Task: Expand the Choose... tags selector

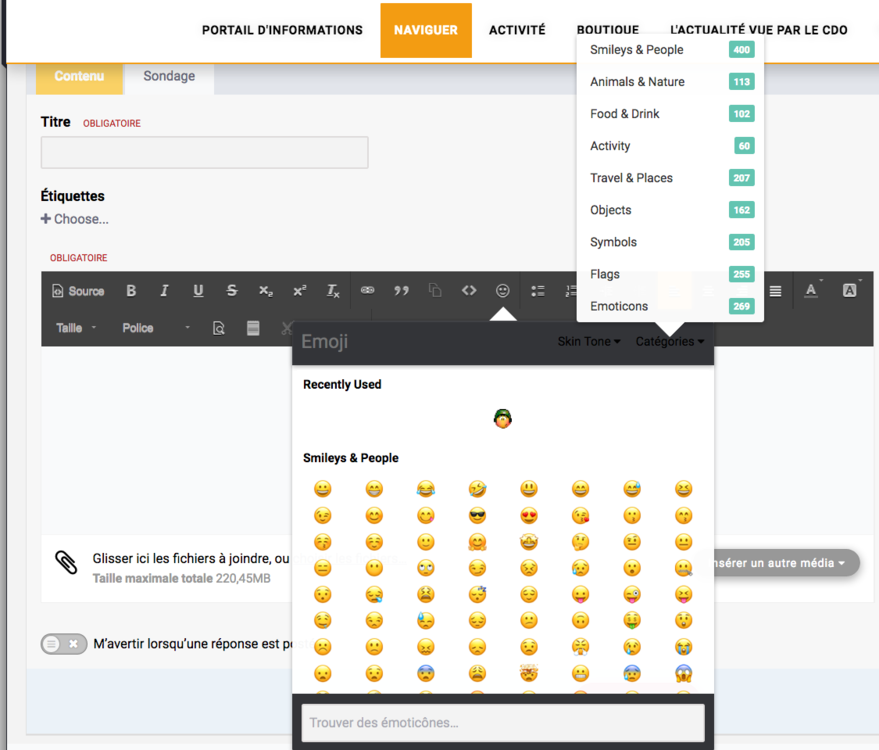Action: (x=75, y=219)
